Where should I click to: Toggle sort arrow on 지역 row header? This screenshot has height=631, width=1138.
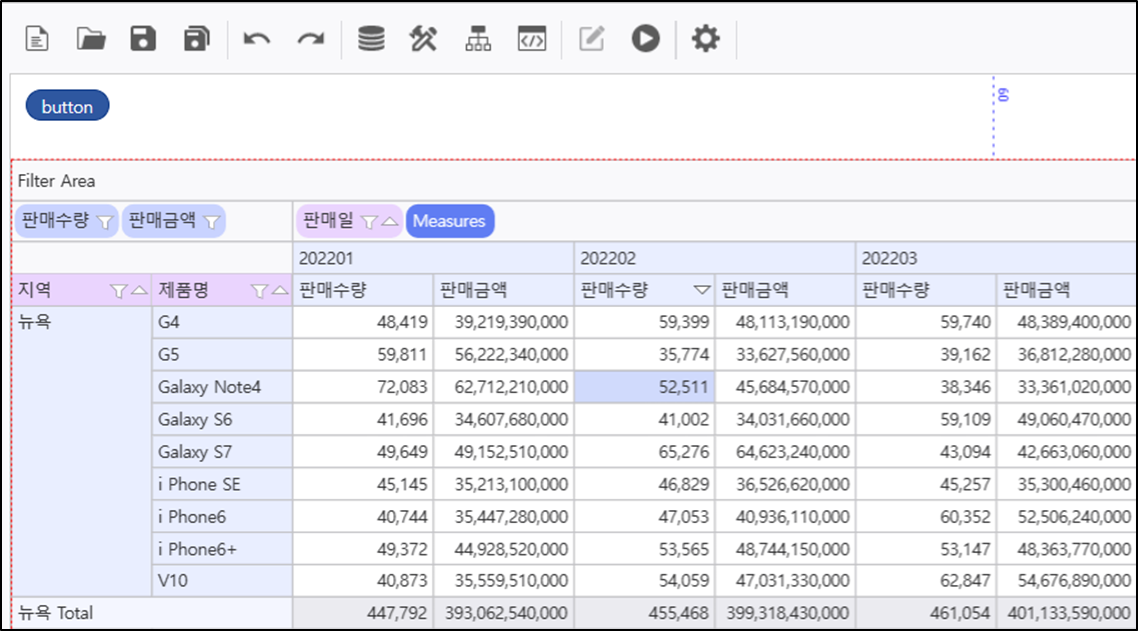[x=139, y=291]
